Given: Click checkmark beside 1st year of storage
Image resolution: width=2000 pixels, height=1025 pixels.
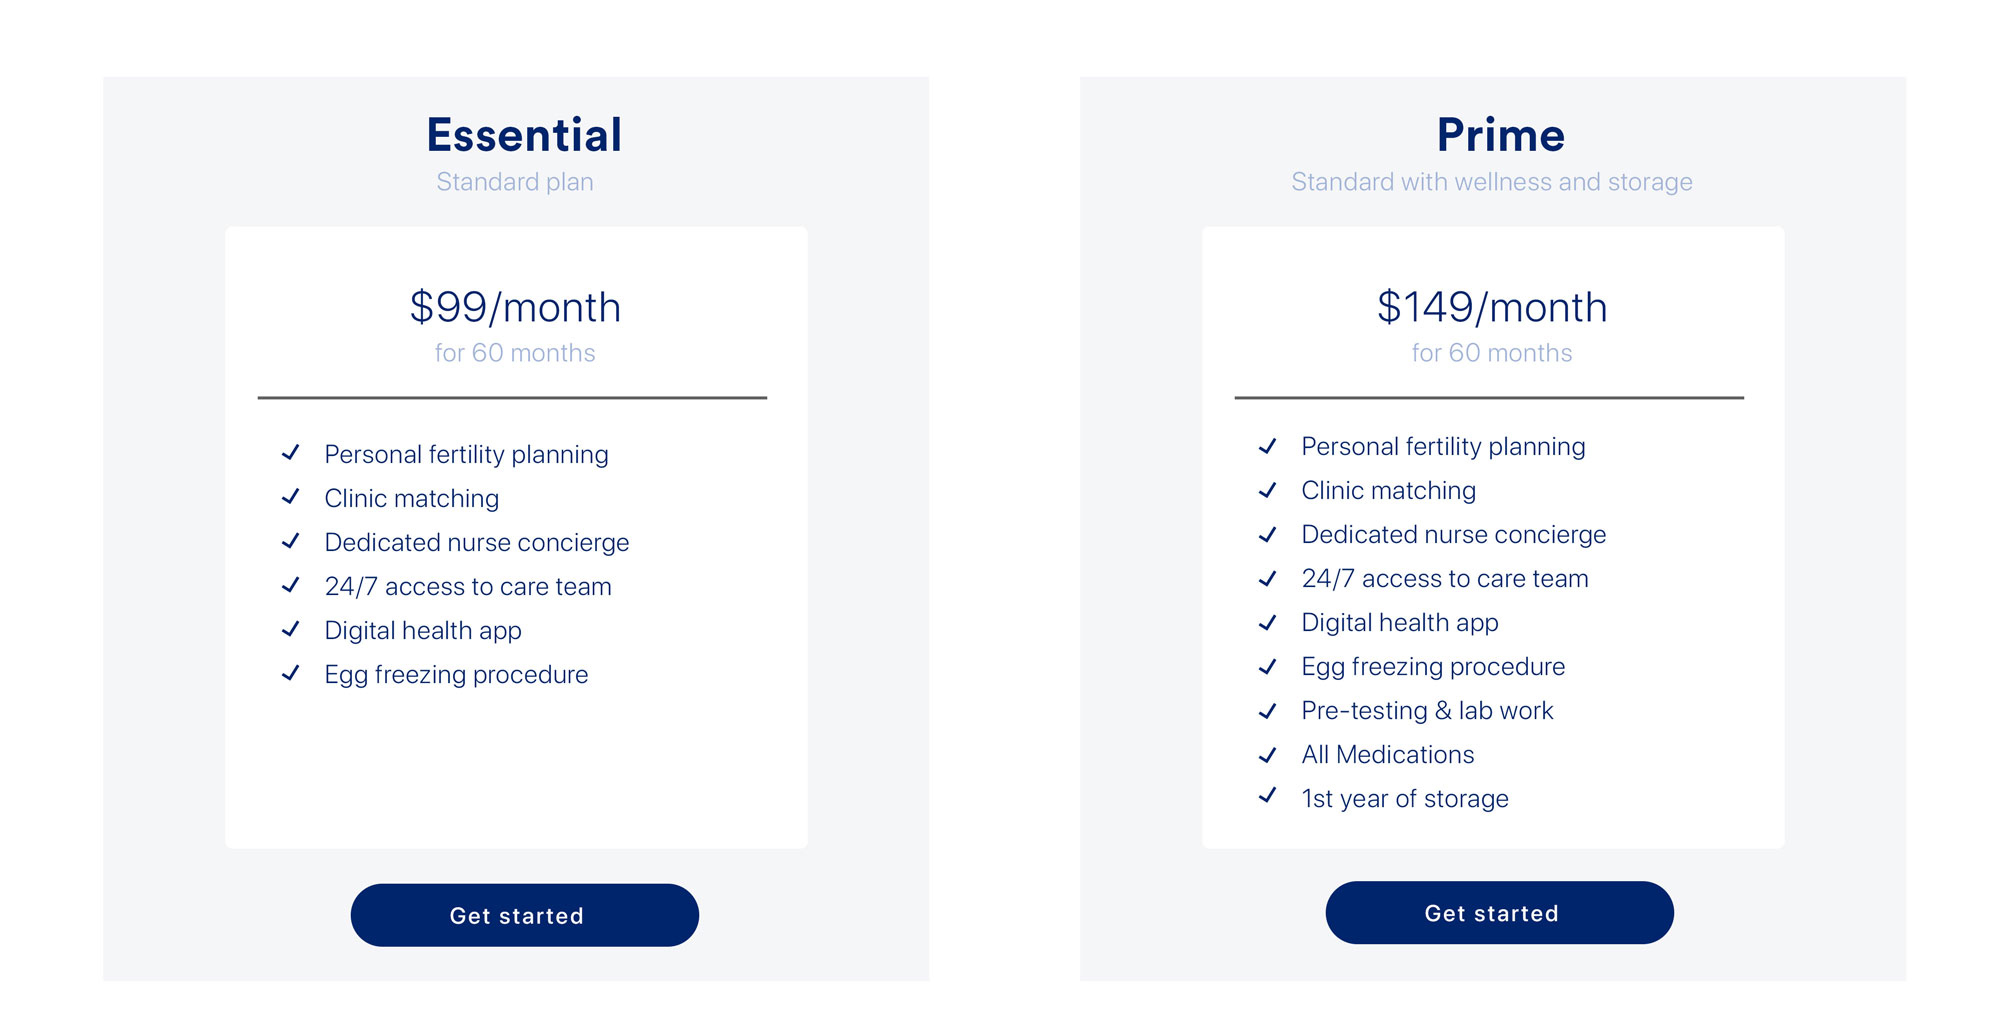Looking at the screenshot, I should (1268, 796).
